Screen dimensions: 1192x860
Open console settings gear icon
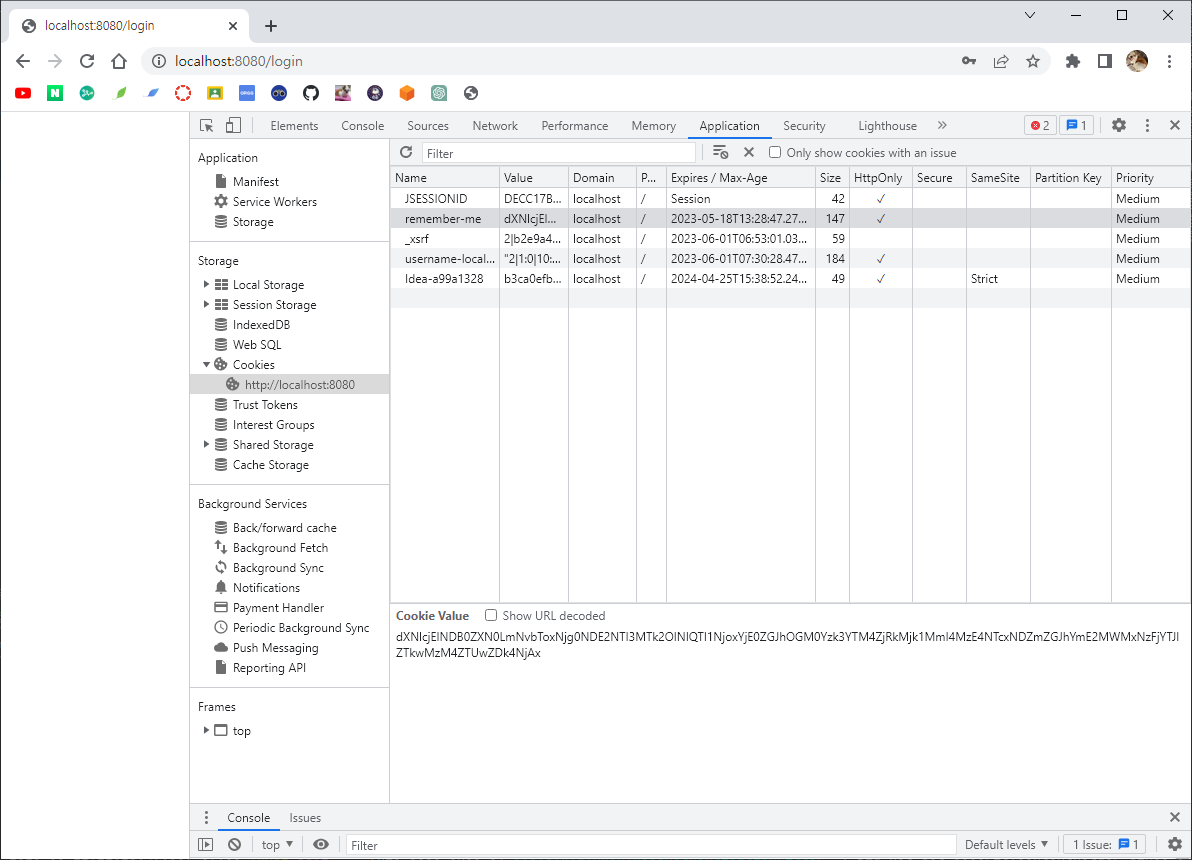click(1175, 844)
